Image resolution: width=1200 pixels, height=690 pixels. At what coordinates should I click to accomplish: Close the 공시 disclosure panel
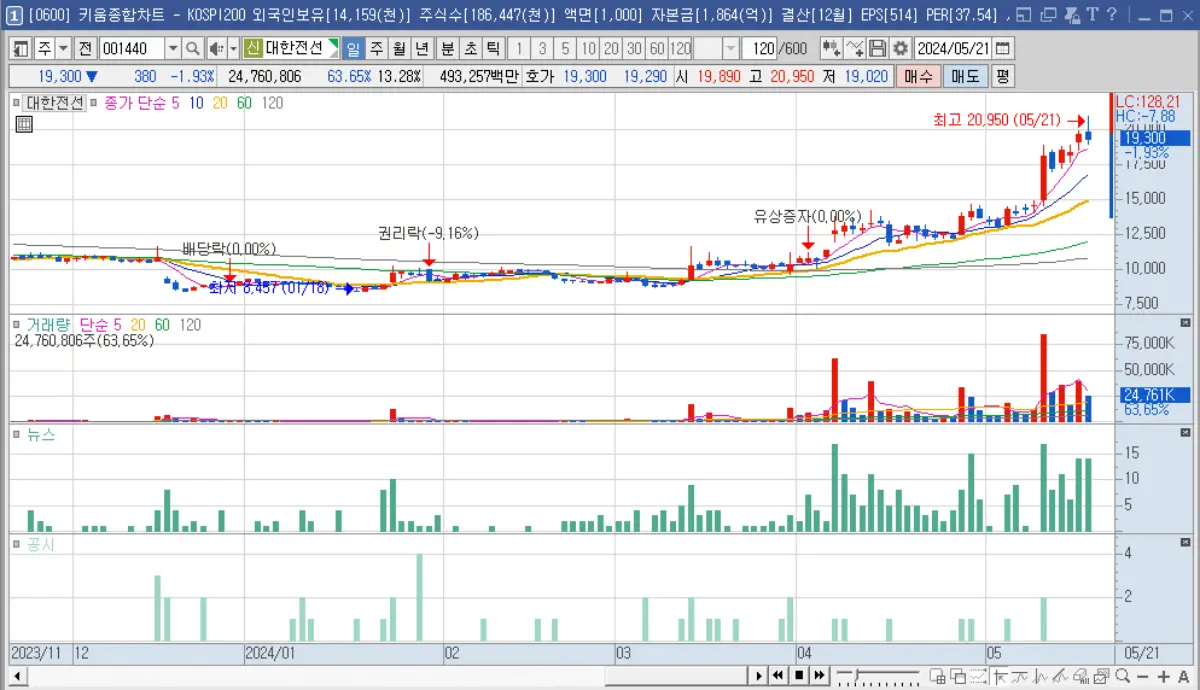(x=1186, y=543)
